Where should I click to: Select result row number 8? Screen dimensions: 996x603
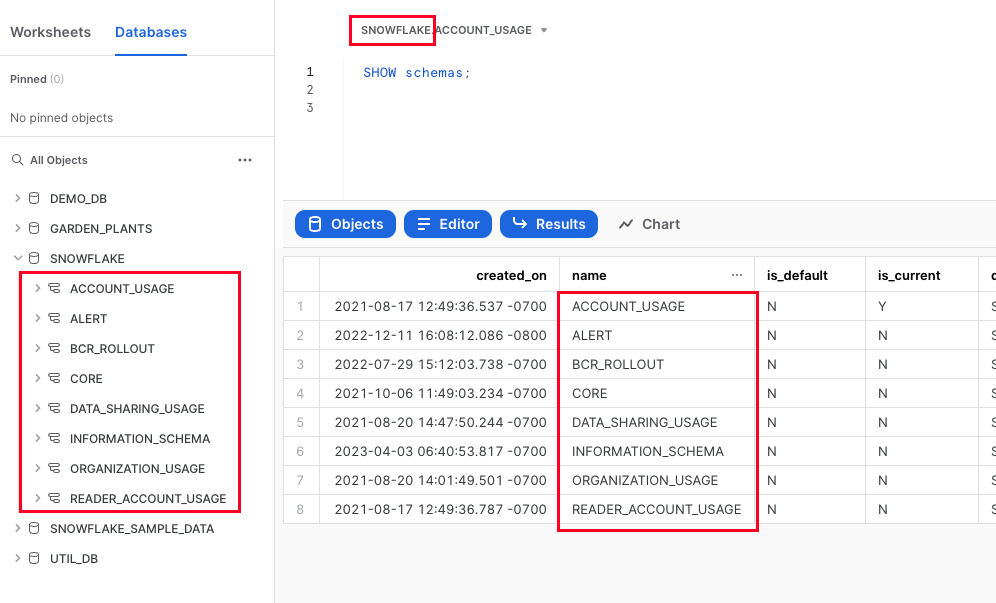pos(300,509)
